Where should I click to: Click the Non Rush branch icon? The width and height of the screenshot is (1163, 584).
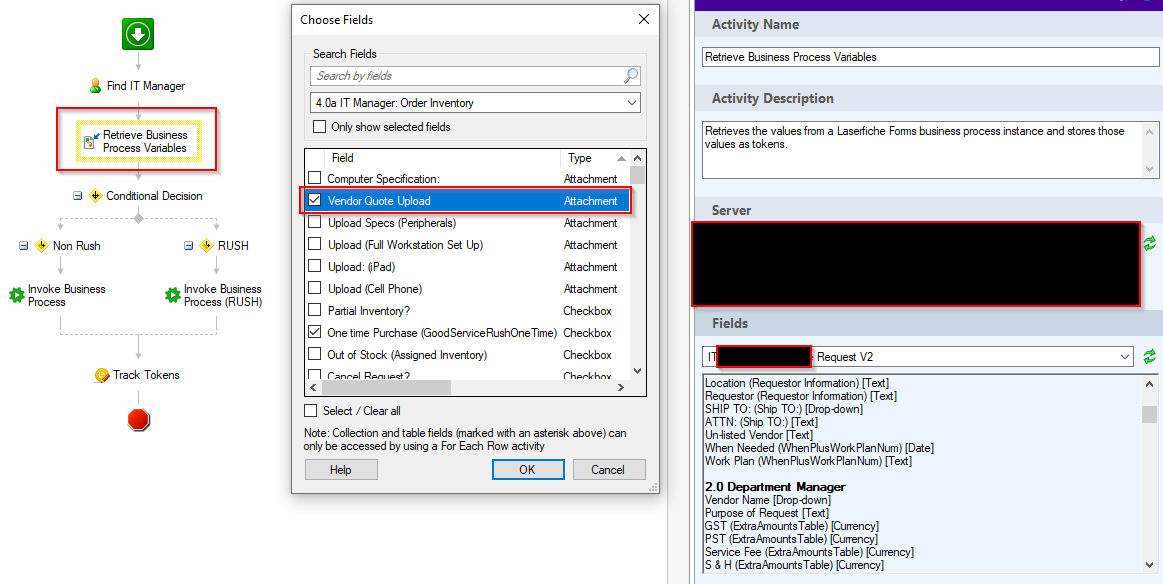tap(42, 246)
